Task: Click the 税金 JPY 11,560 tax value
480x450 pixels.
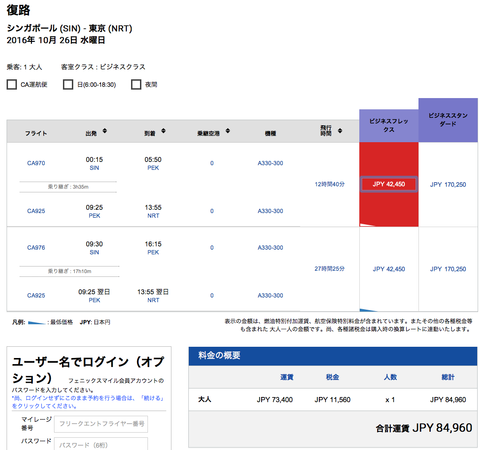Action: pyautogui.click(x=332, y=400)
